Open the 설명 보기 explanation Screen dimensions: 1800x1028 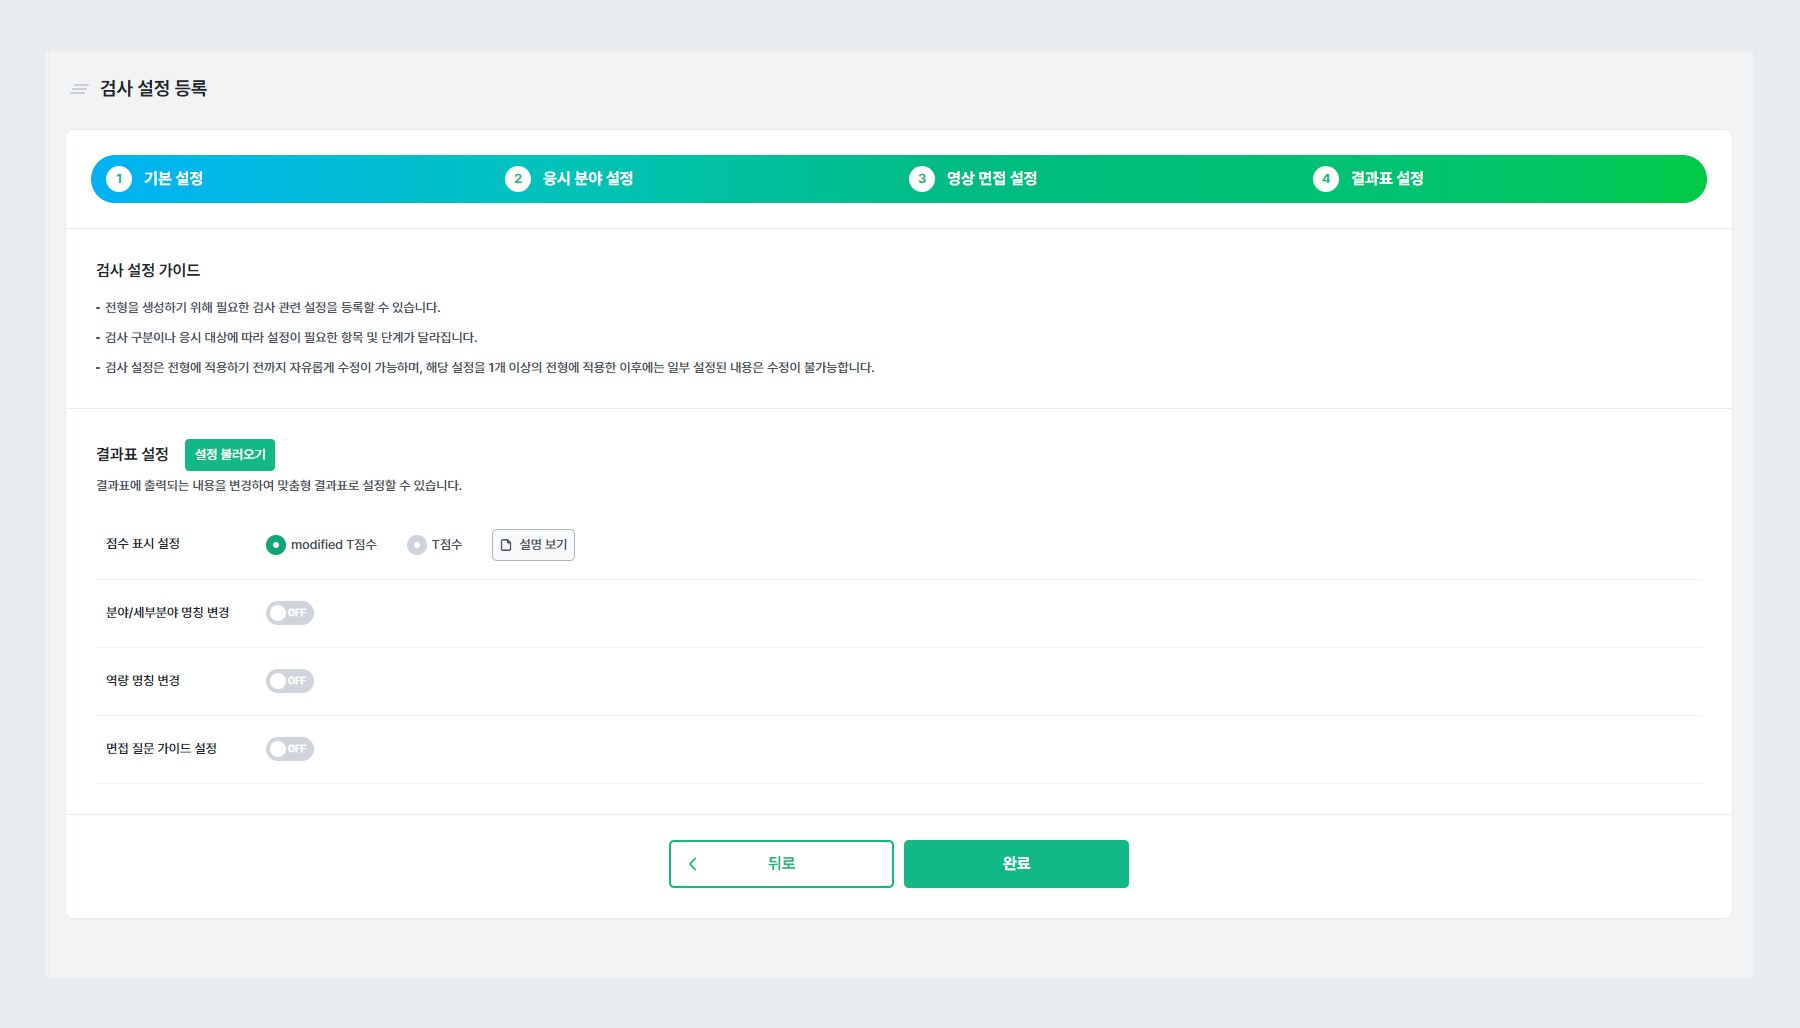pyautogui.click(x=533, y=545)
